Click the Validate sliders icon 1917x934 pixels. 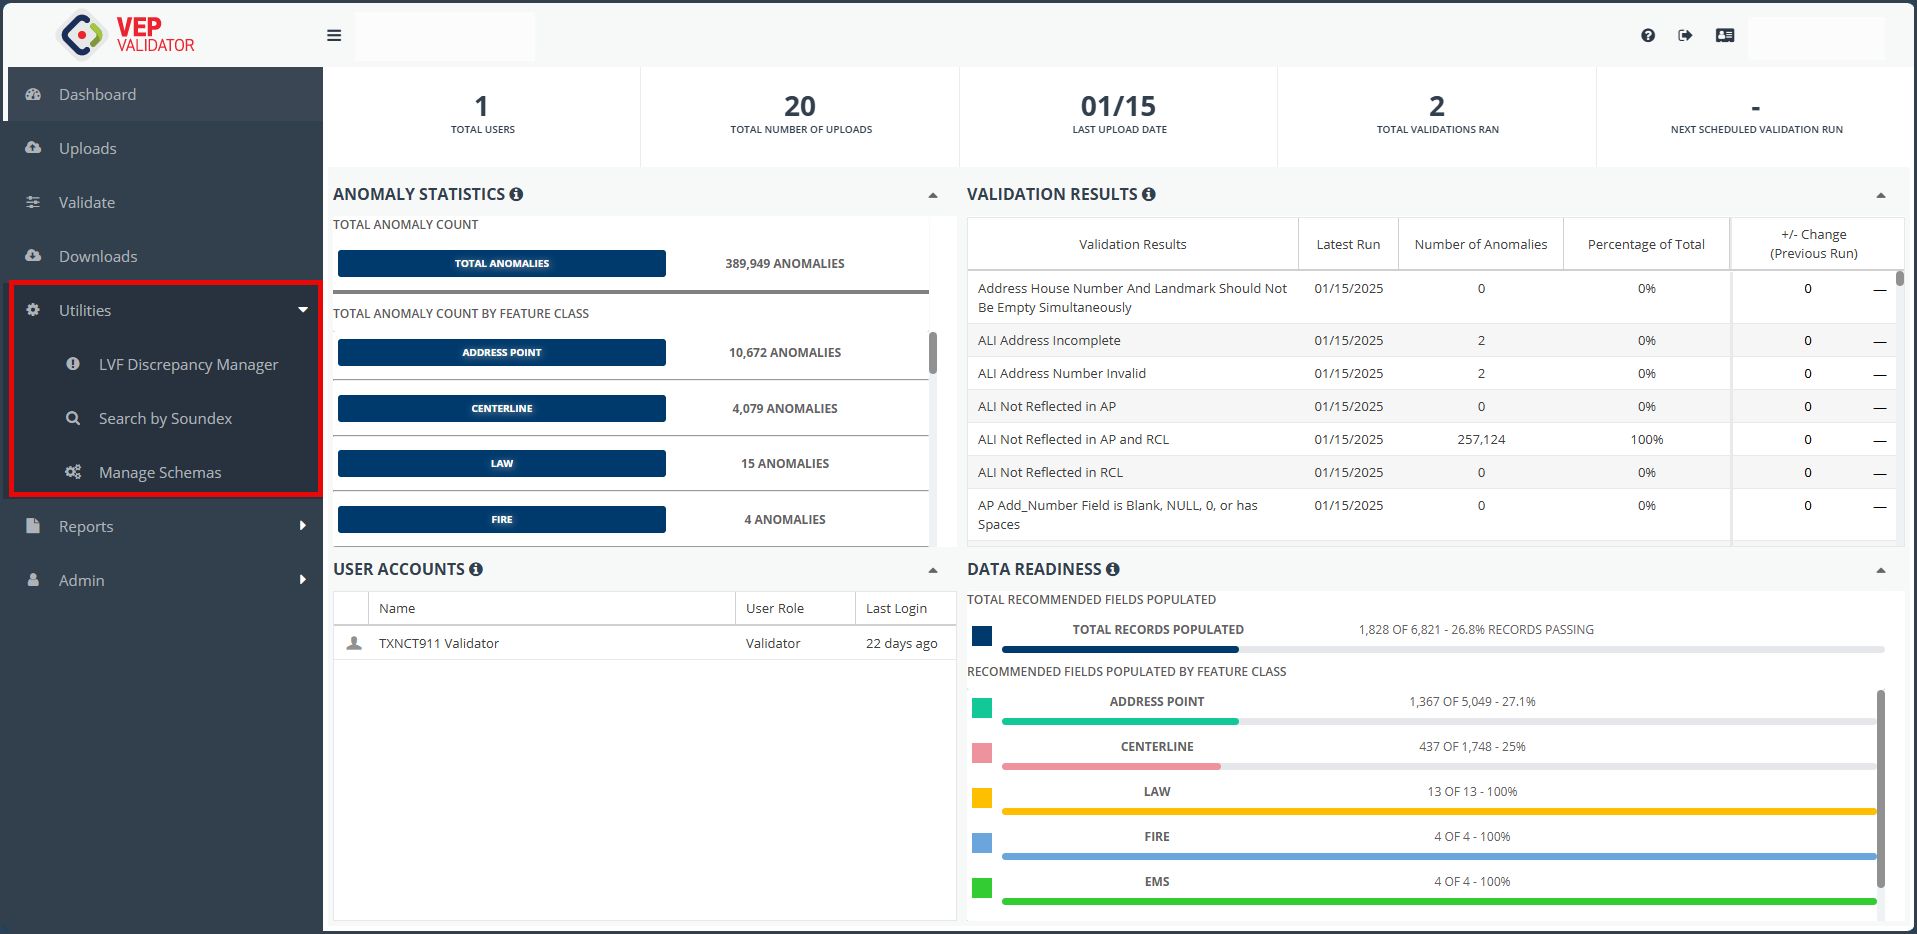(33, 202)
